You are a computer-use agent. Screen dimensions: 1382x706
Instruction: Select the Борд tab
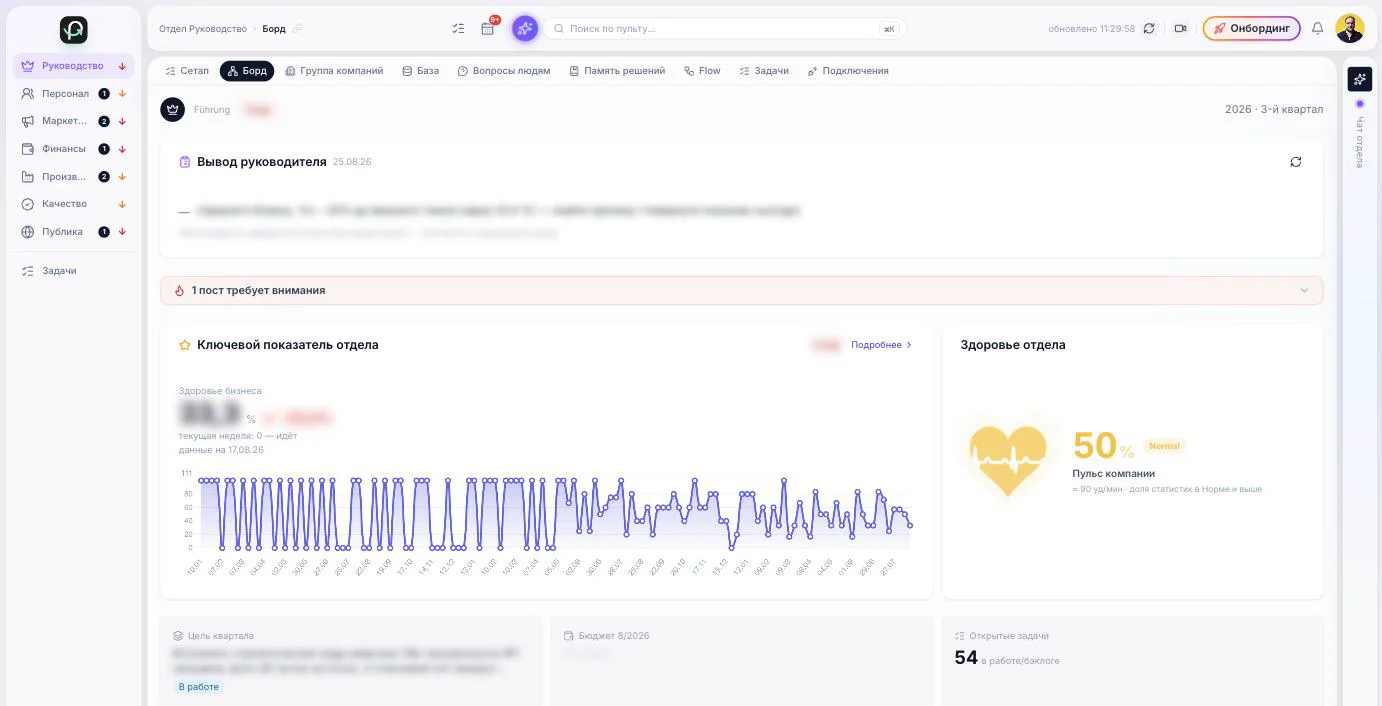tap(247, 71)
